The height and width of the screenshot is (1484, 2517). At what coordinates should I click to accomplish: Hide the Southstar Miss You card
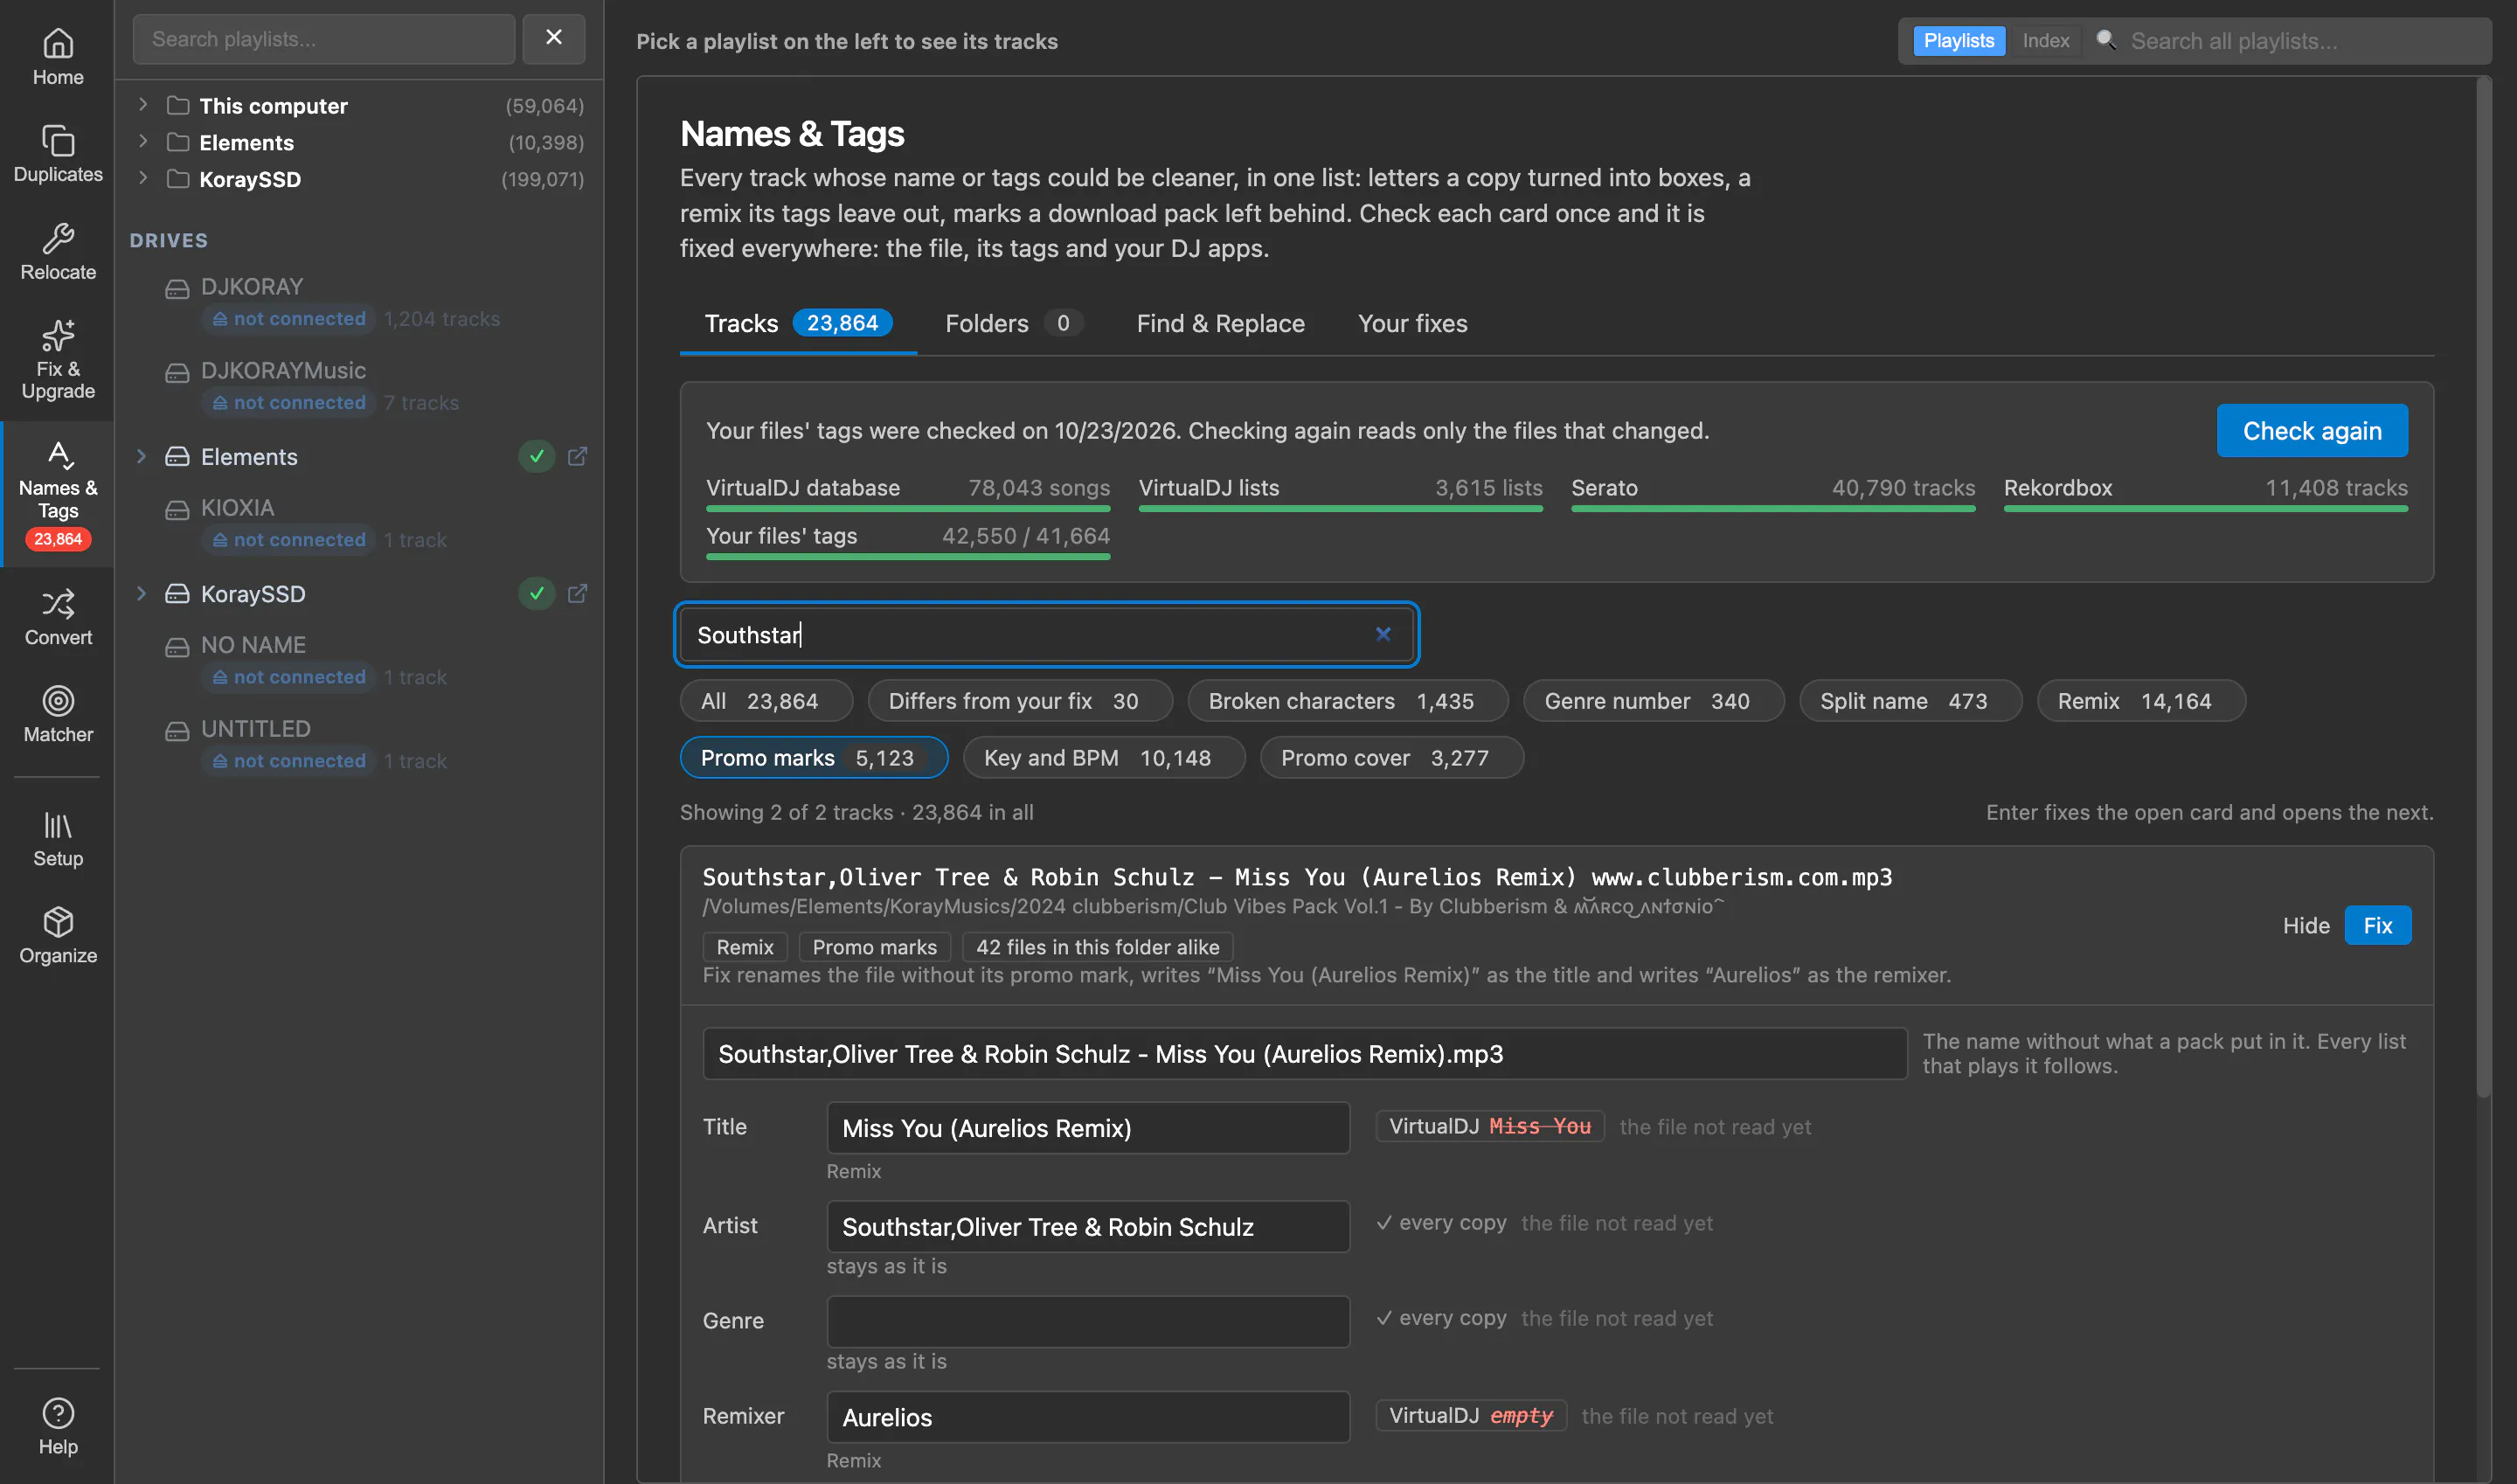coord(2305,925)
